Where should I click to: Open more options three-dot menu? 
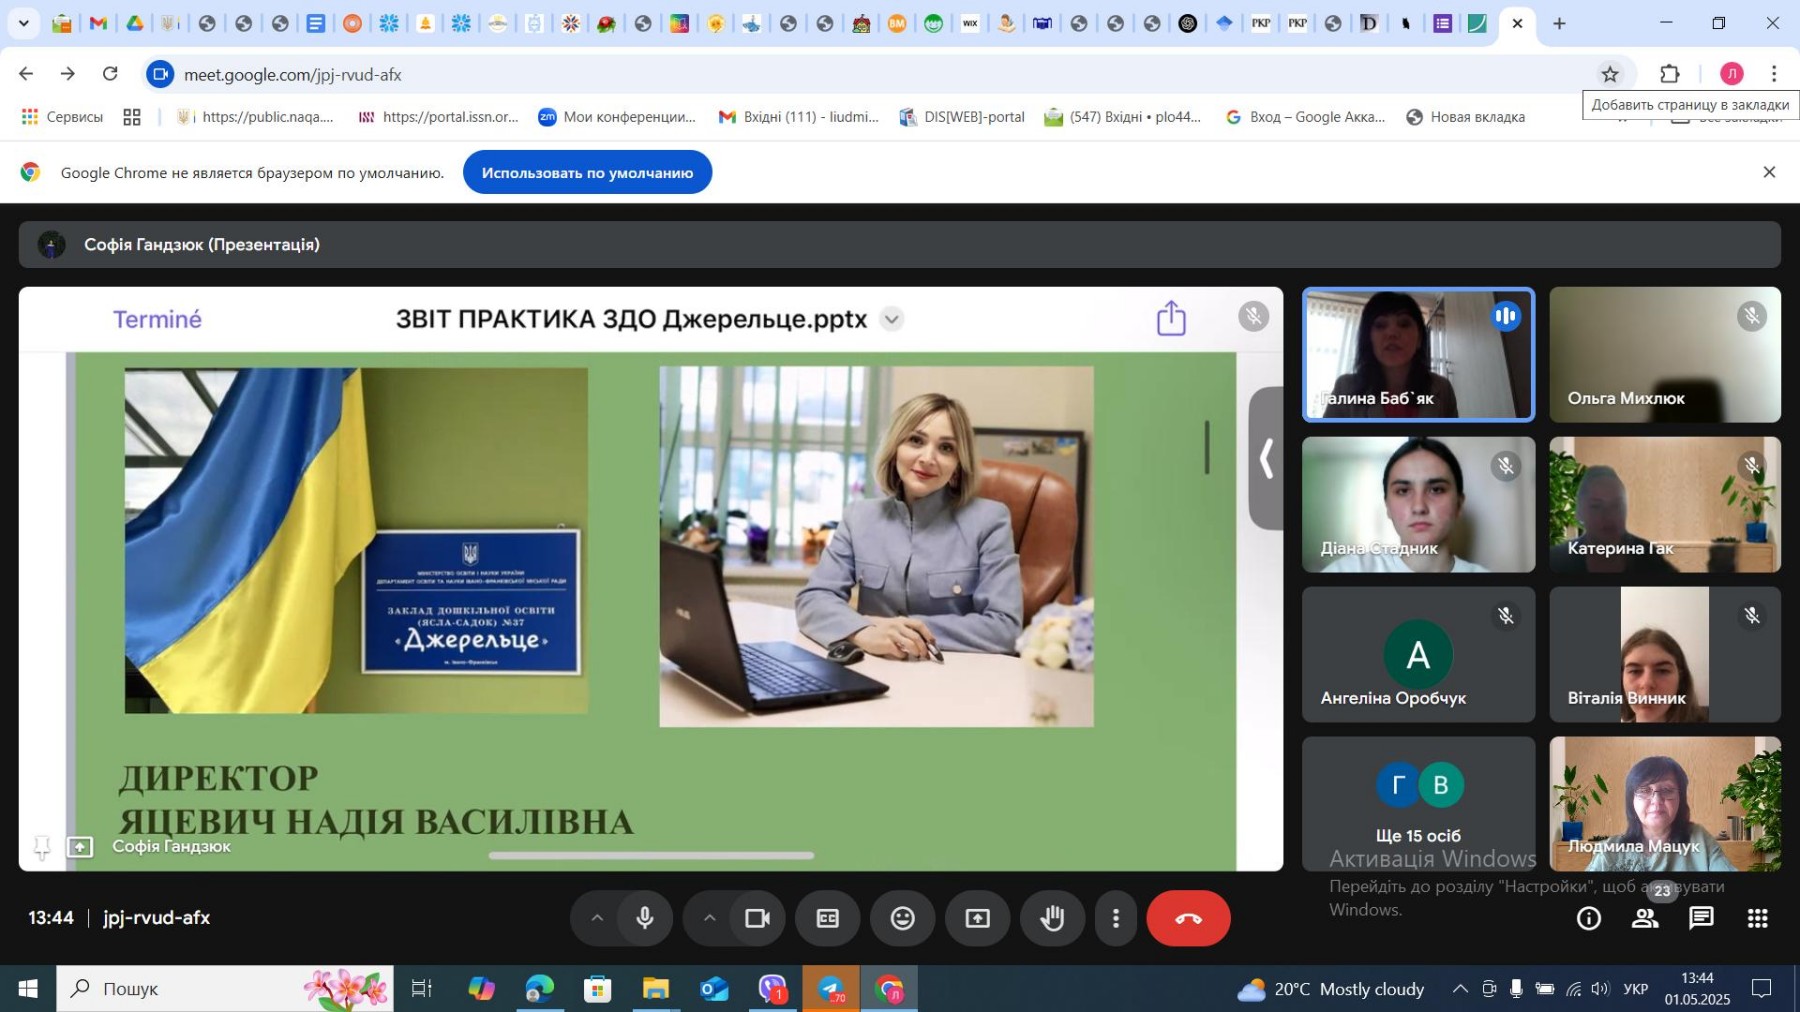pos(1116,918)
